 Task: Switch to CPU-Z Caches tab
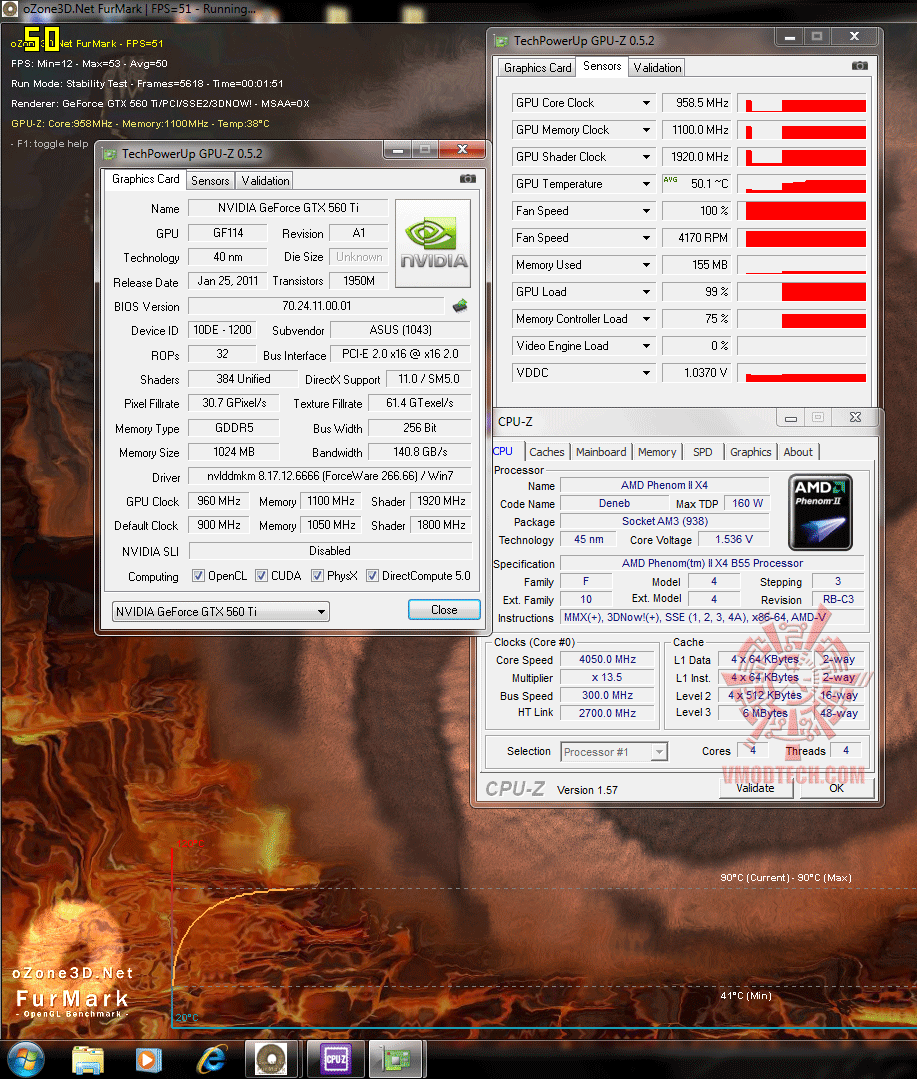pyautogui.click(x=547, y=452)
